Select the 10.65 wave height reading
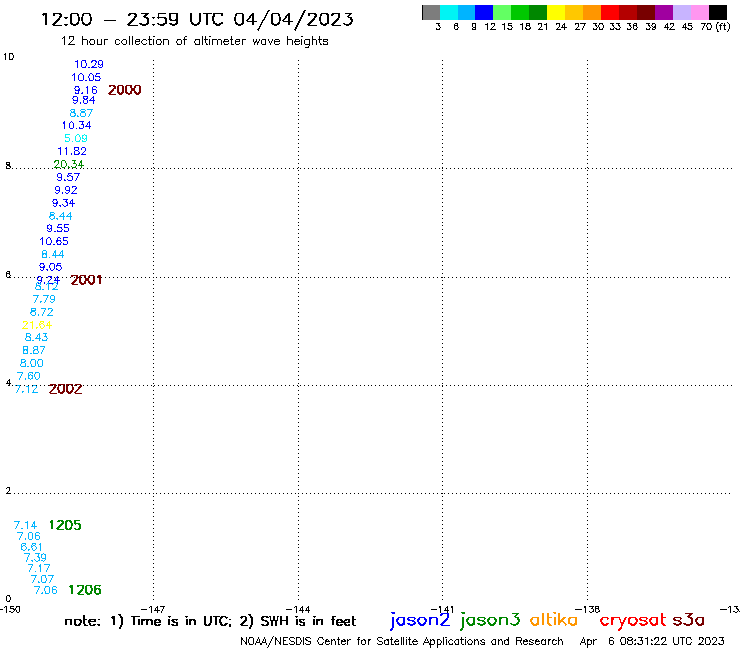 [54, 242]
